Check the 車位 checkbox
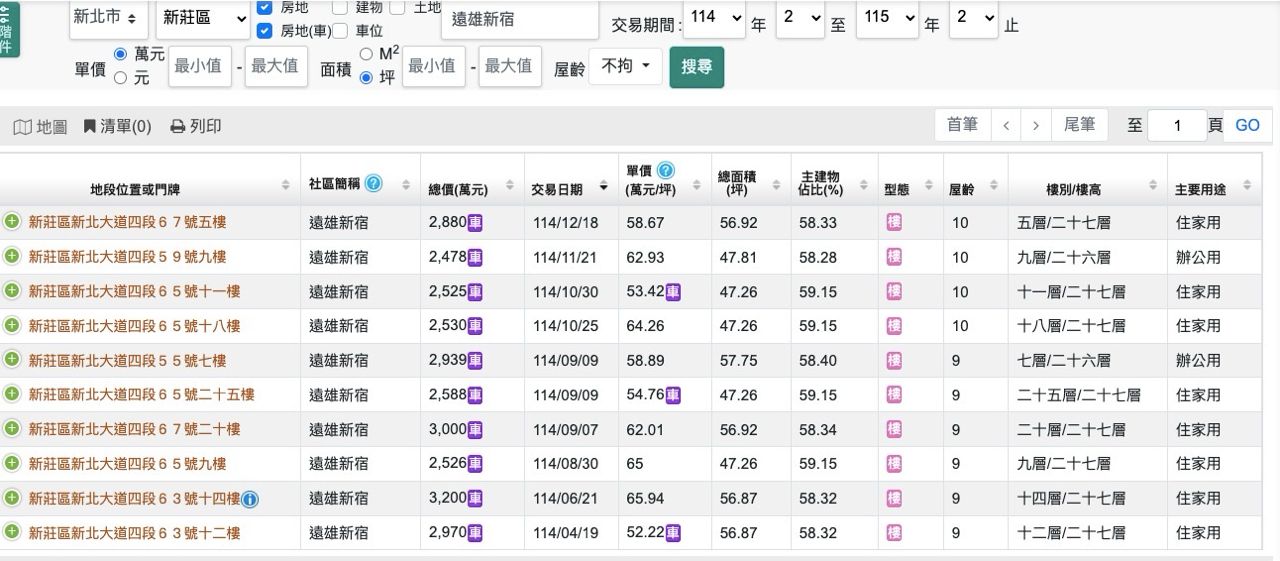Image resolution: width=1280 pixels, height=561 pixels. [340, 30]
